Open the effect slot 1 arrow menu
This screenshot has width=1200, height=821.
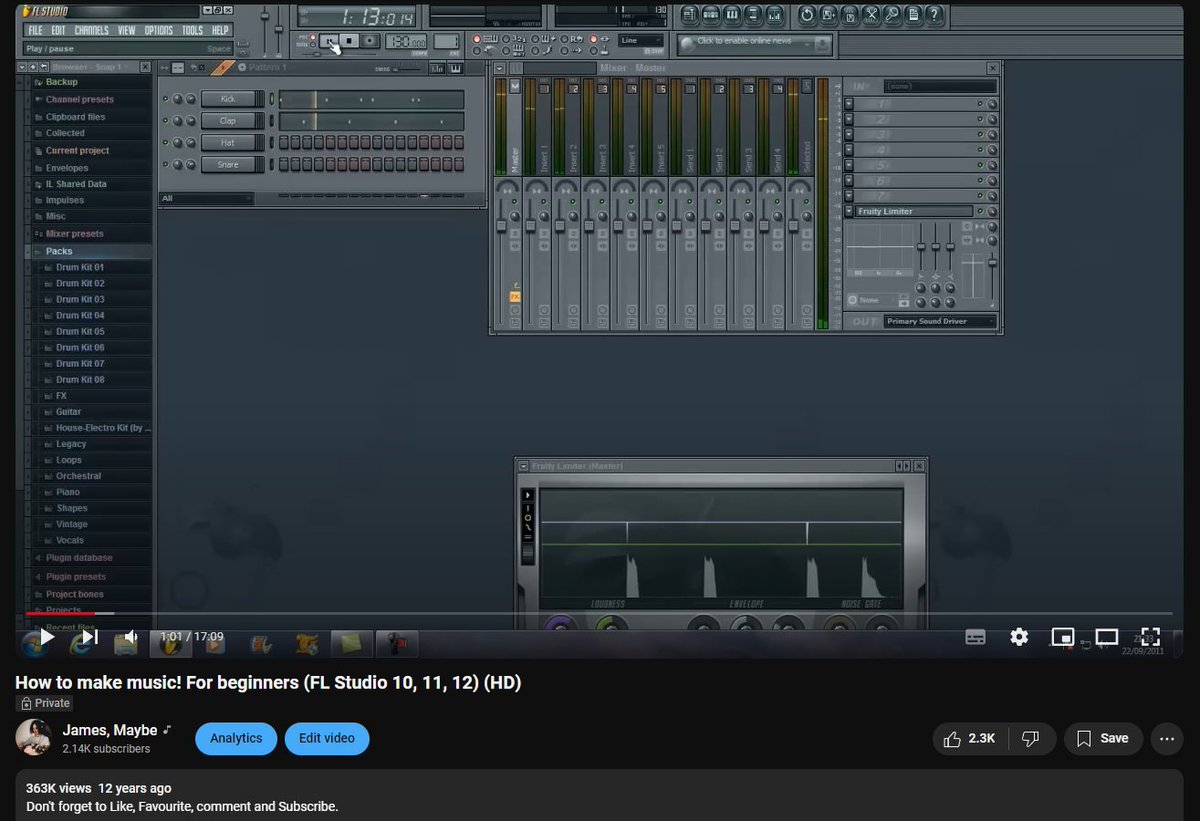click(x=849, y=104)
